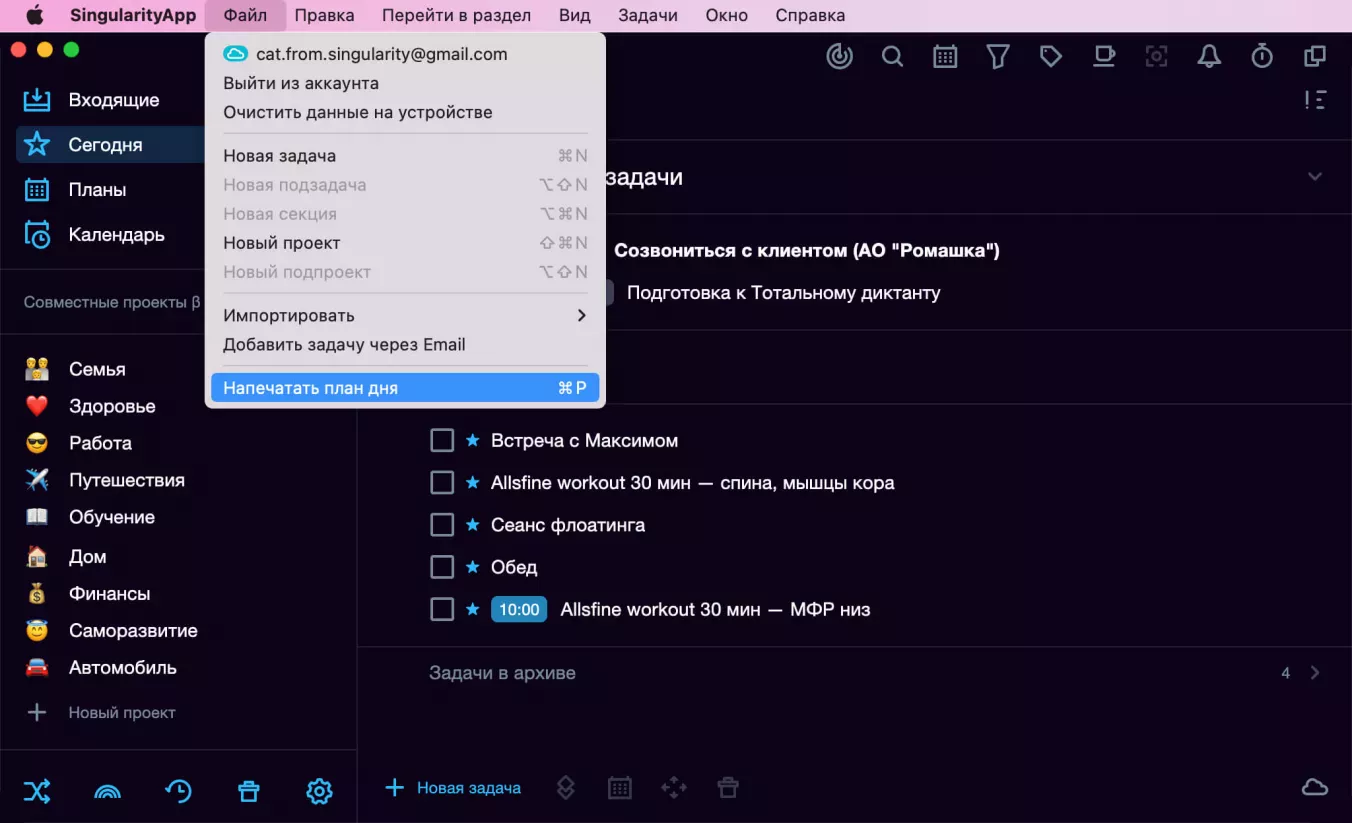Click the archive icon in bottom task bar
Viewport: 1352px width, 823px height.
tap(728, 788)
